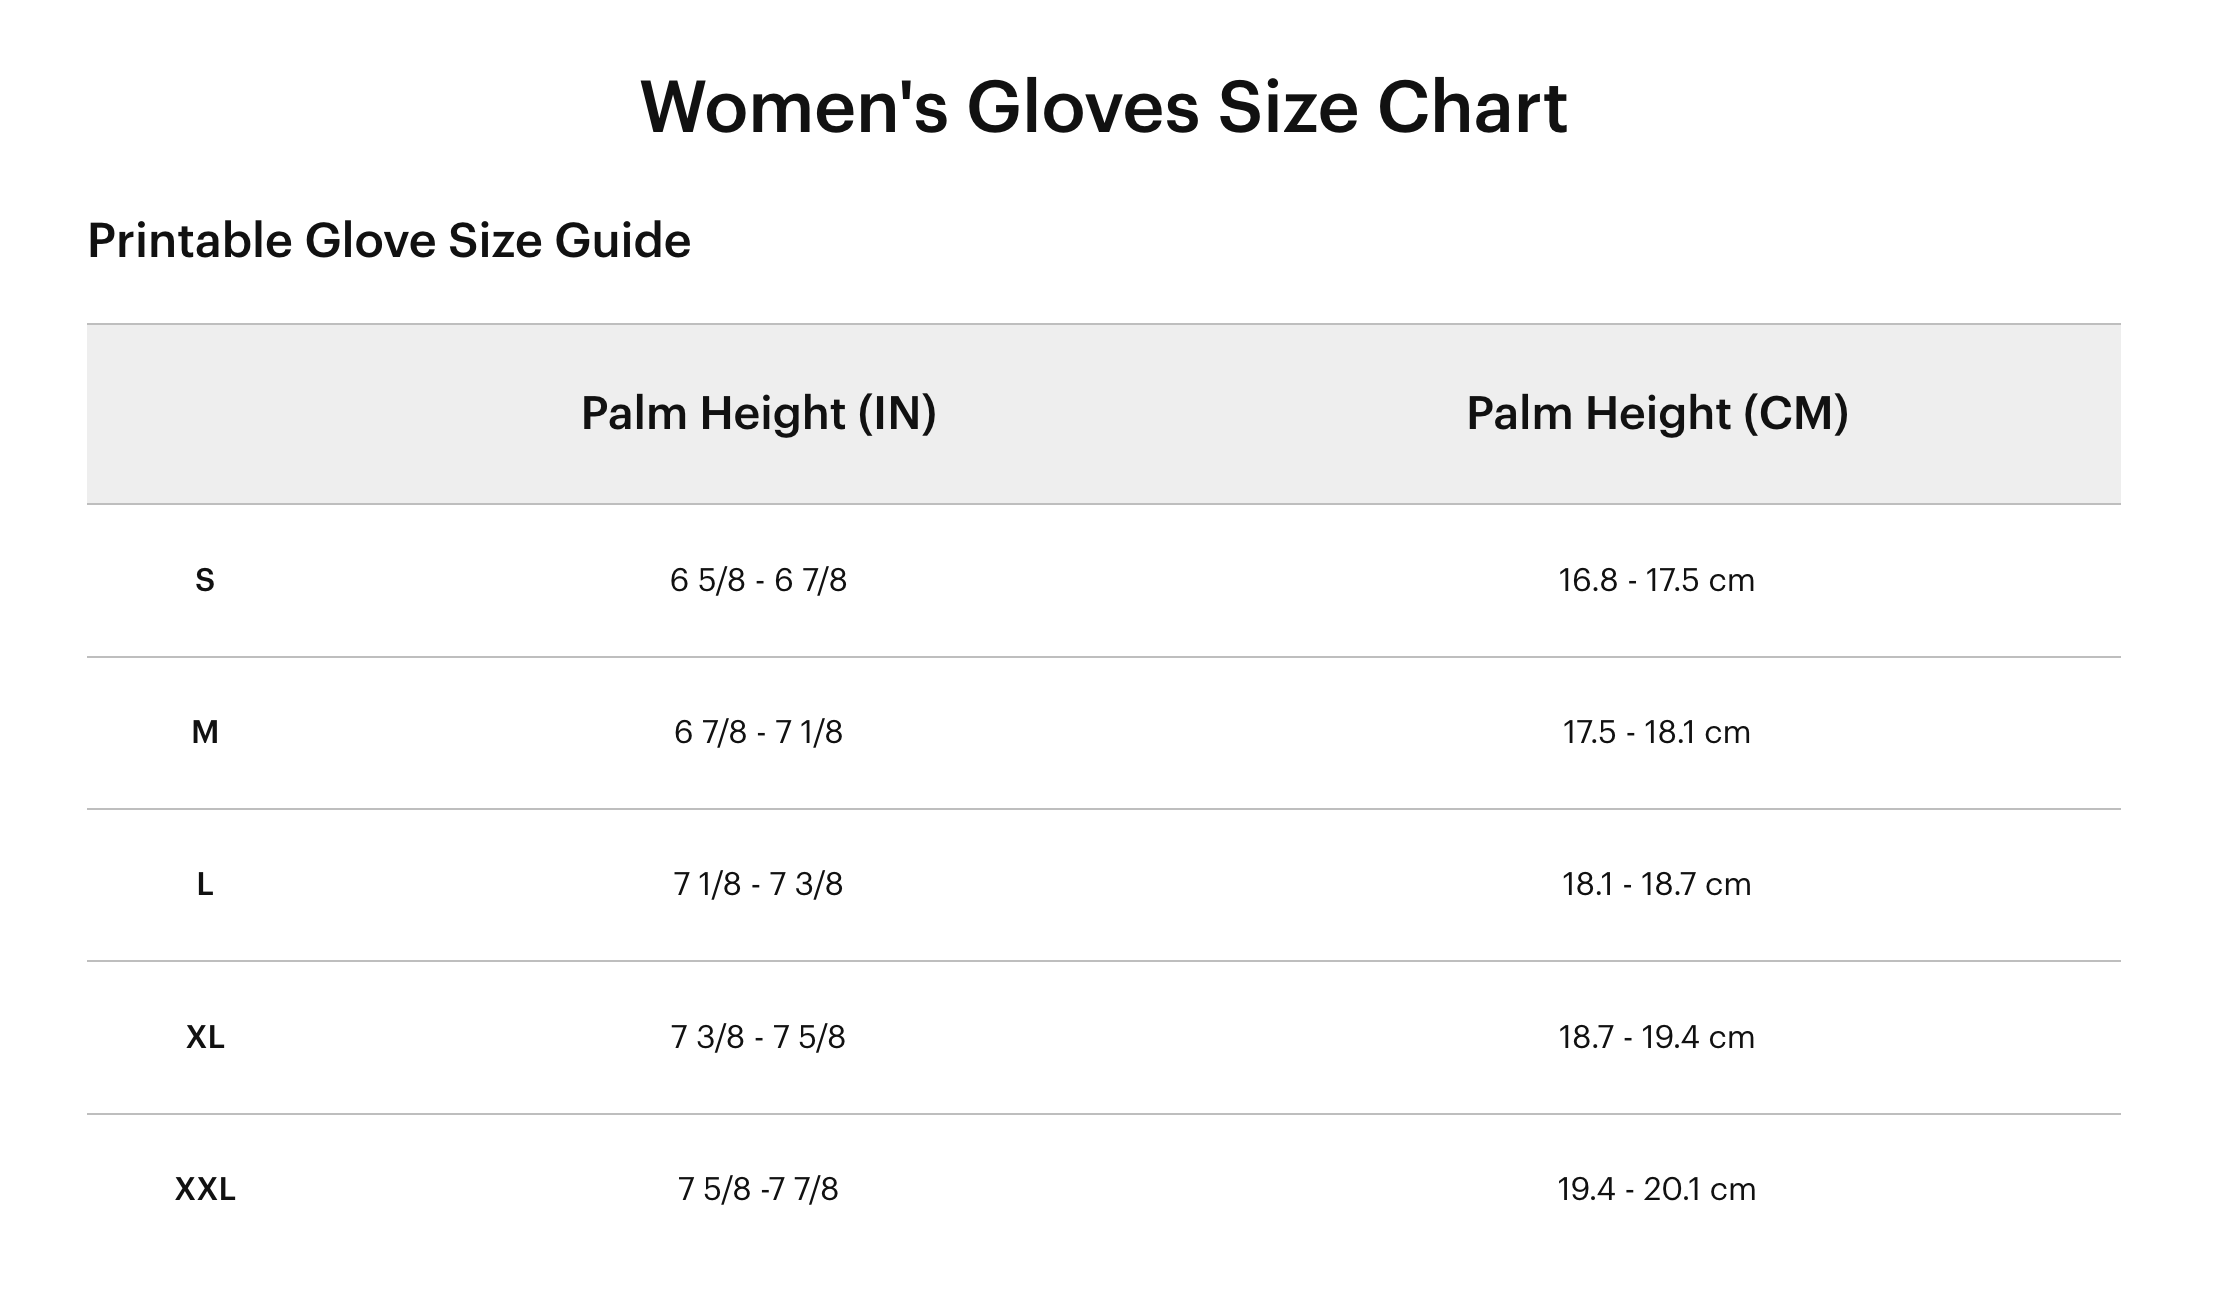
Task: Select the Palm Height (IN) column header
Action: 758,413
